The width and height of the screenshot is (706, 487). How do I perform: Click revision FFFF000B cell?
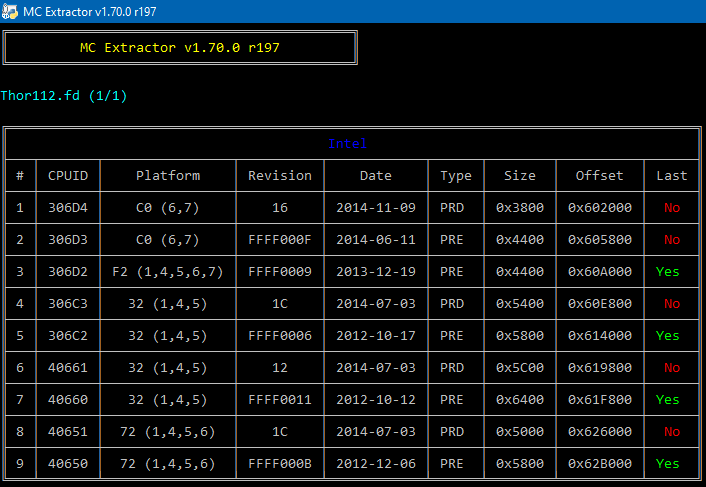(x=280, y=463)
